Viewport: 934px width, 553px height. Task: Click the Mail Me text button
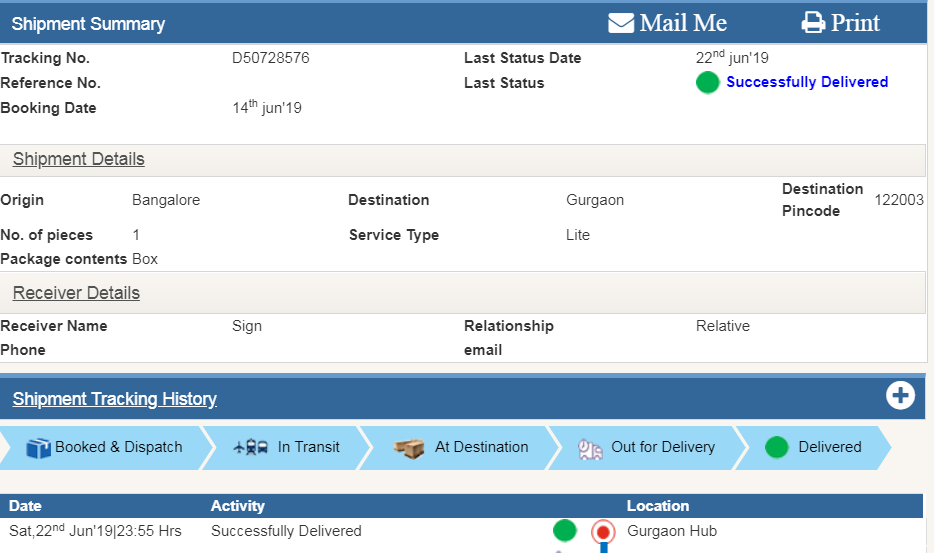(x=683, y=23)
